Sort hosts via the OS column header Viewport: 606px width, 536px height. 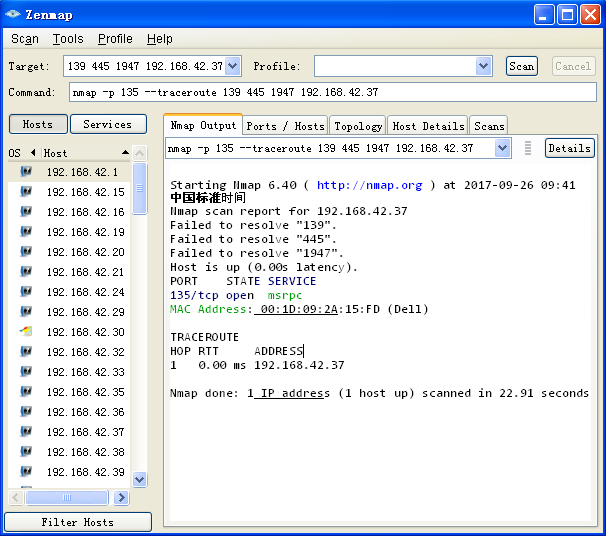[14, 153]
